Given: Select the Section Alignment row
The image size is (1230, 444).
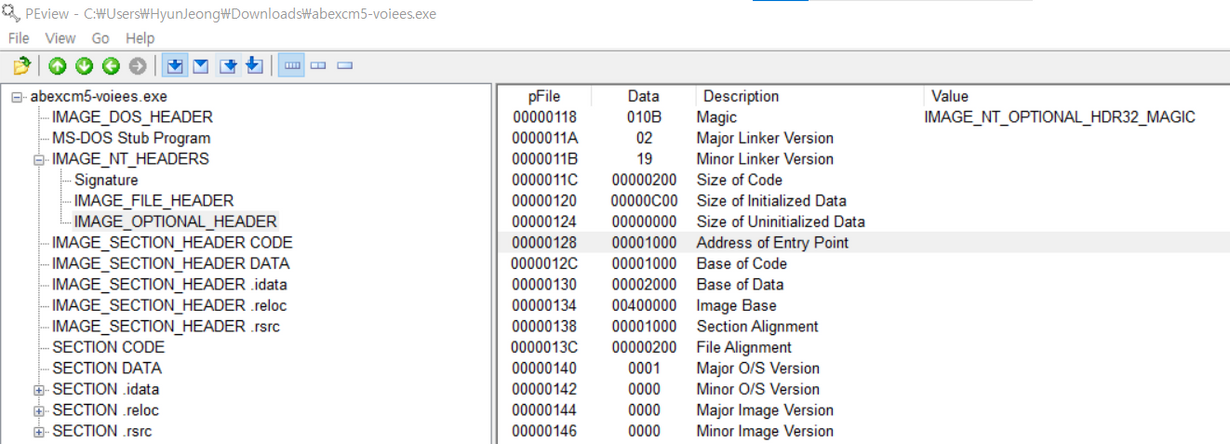Looking at the screenshot, I should (x=864, y=327).
